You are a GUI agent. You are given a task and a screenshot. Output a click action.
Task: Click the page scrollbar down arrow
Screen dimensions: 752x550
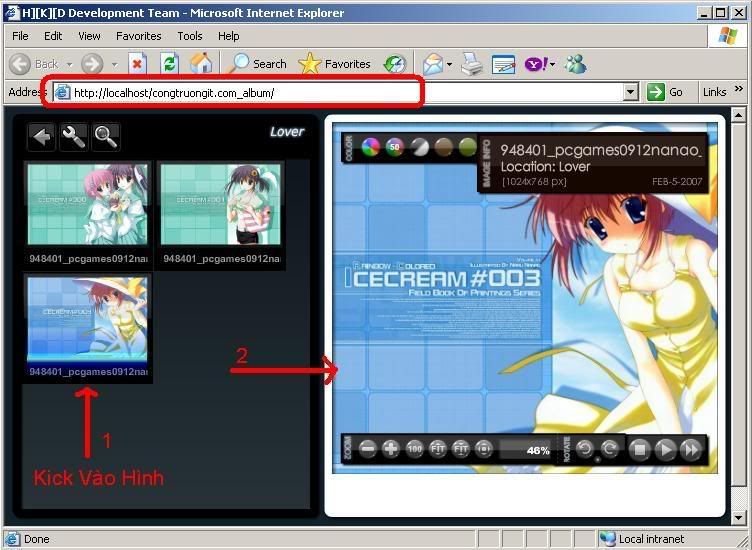pos(738,518)
